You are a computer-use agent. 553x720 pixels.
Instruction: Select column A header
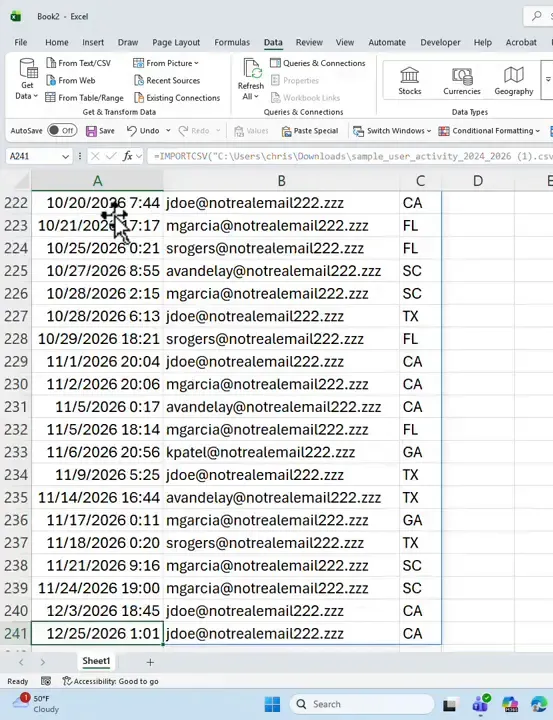(97, 181)
